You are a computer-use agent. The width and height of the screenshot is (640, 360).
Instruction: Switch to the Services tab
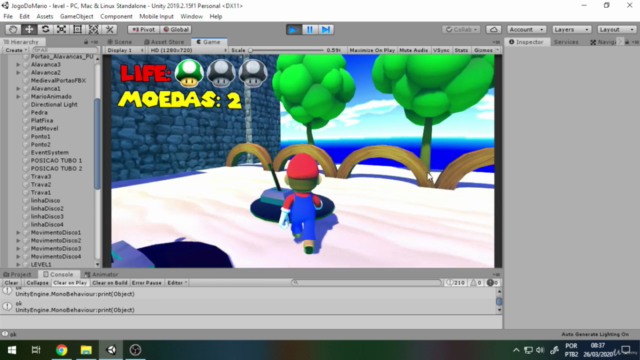(x=566, y=42)
